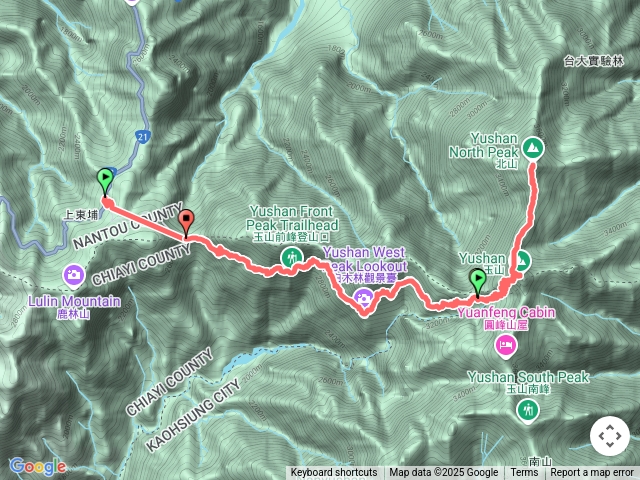Image resolution: width=640 pixels, height=480 pixels.
Task: Click the Yuanfeng Cabin label text
Action: pyautogui.click(x=506, y=313)
